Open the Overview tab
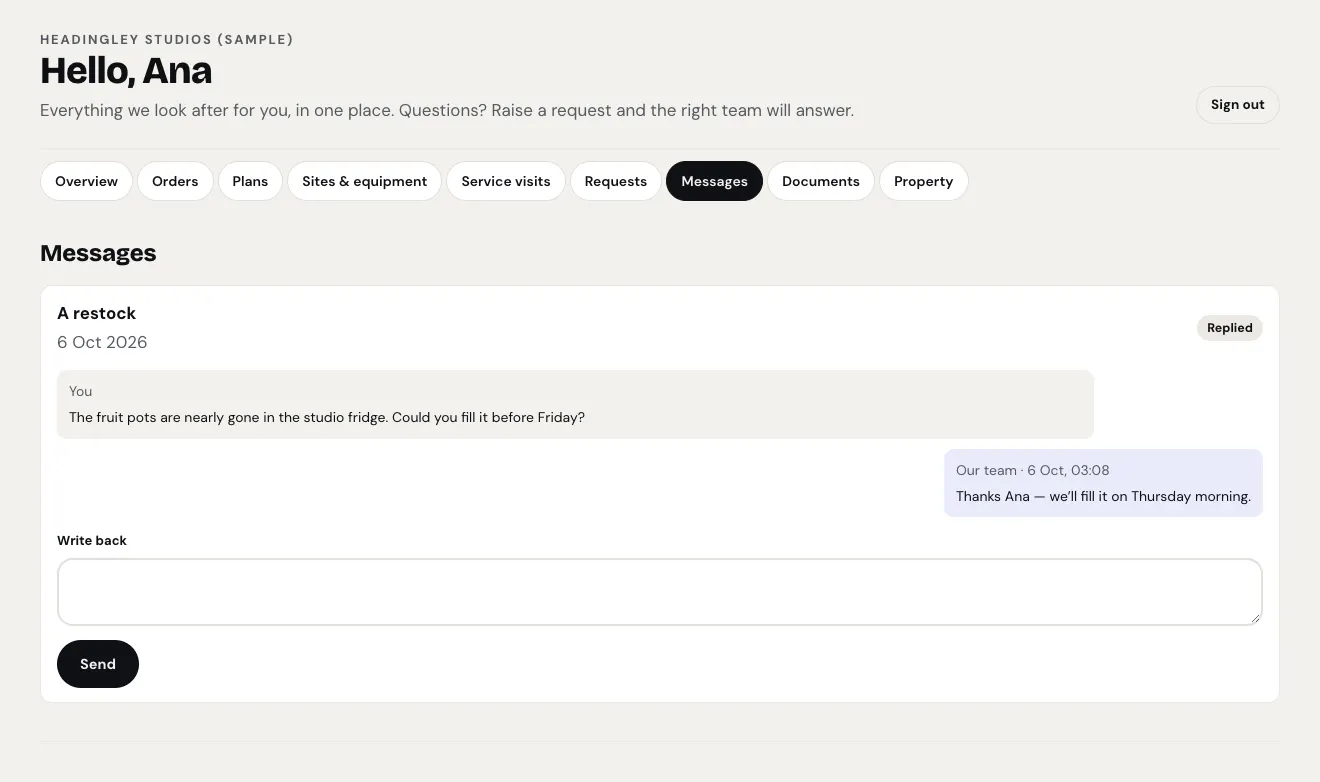Image resolution: width=1320 pixels, height=782 pixels. click(86, 181)
